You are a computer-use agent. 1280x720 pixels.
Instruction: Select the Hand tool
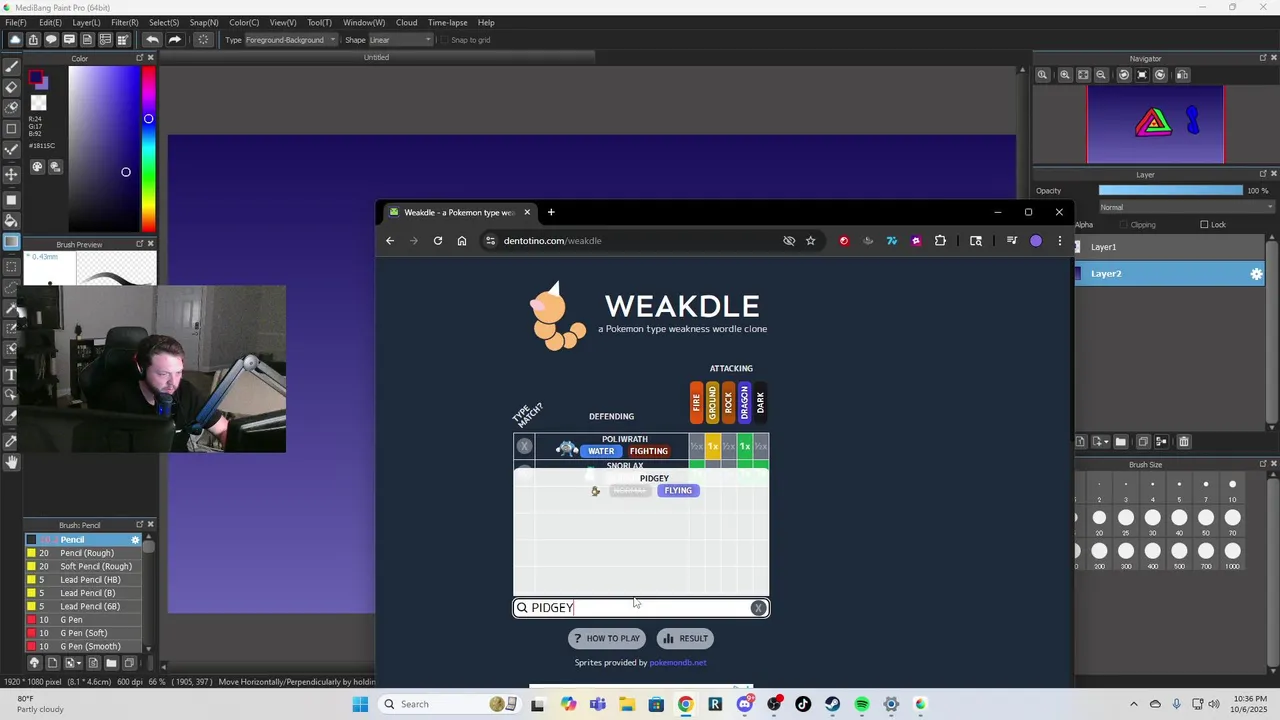11,462
